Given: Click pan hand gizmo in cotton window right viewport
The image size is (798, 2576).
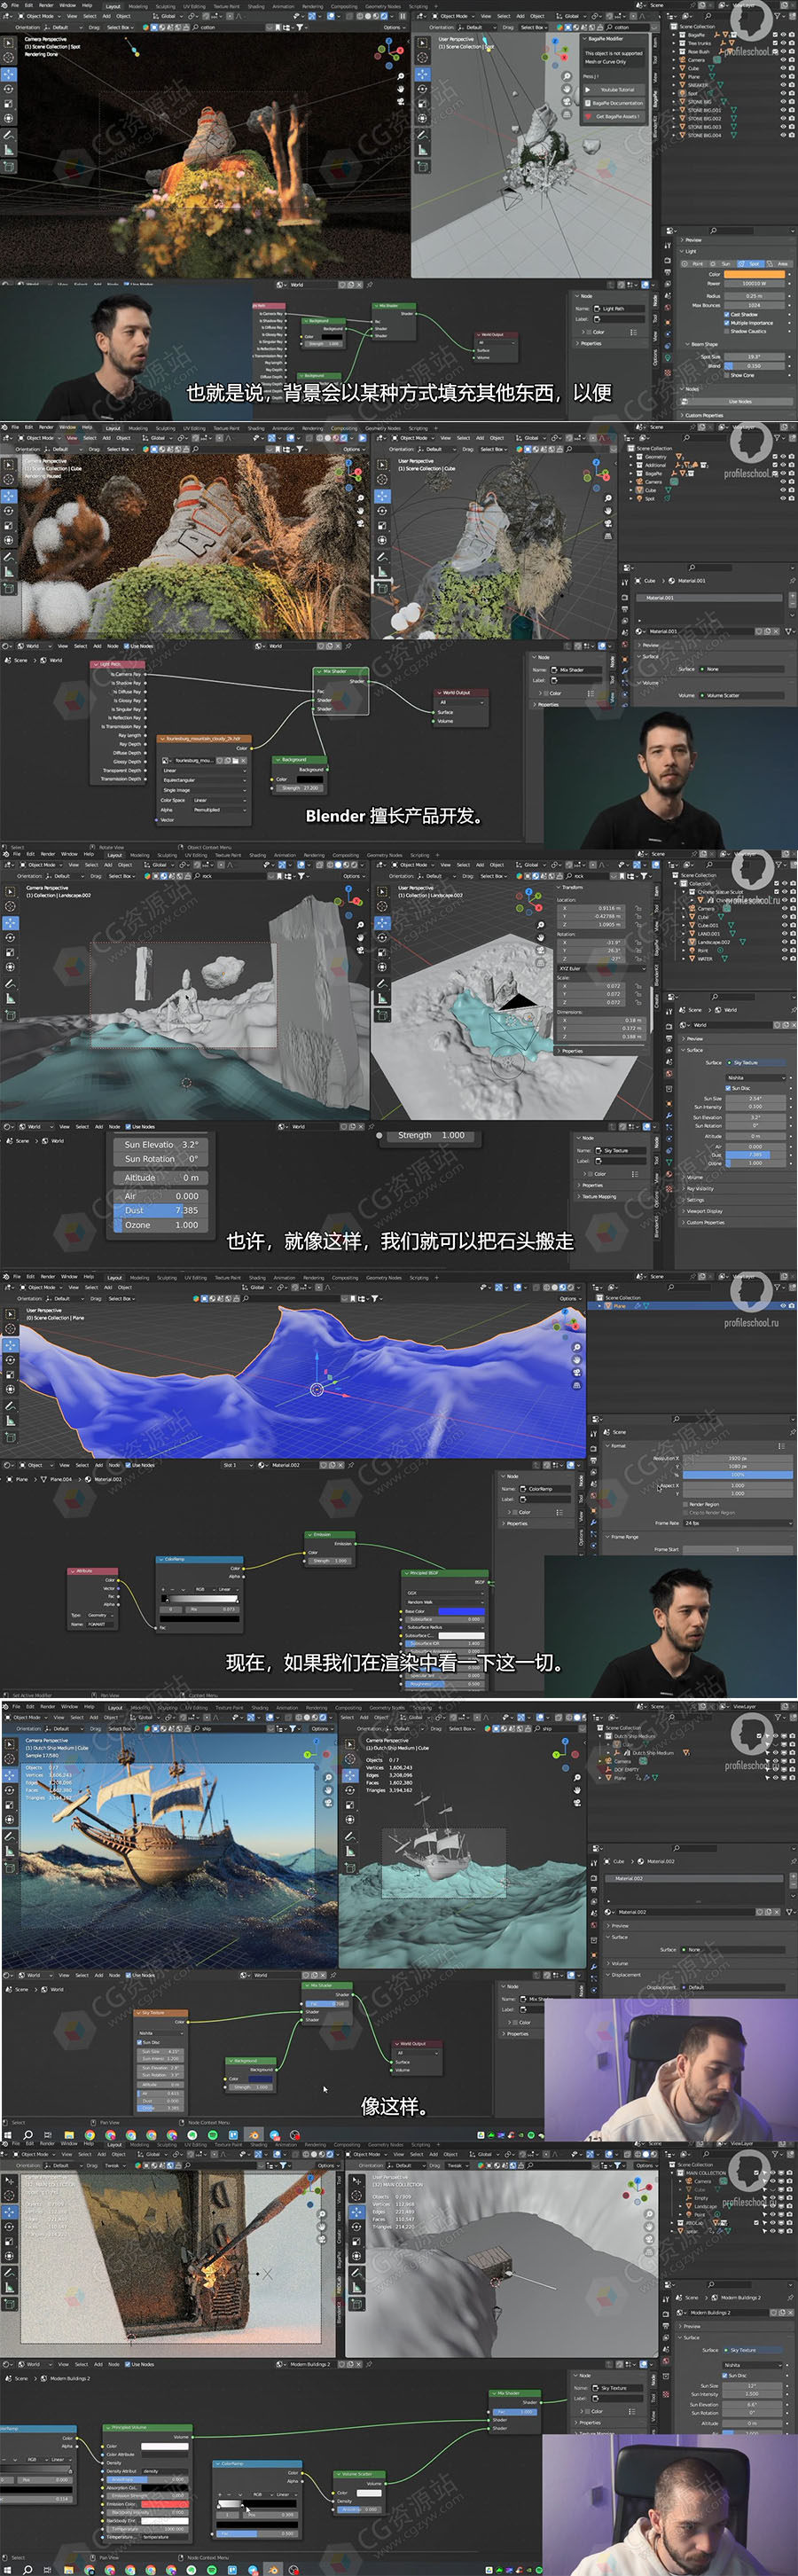Looking at the screenshot, I should 608,510.
